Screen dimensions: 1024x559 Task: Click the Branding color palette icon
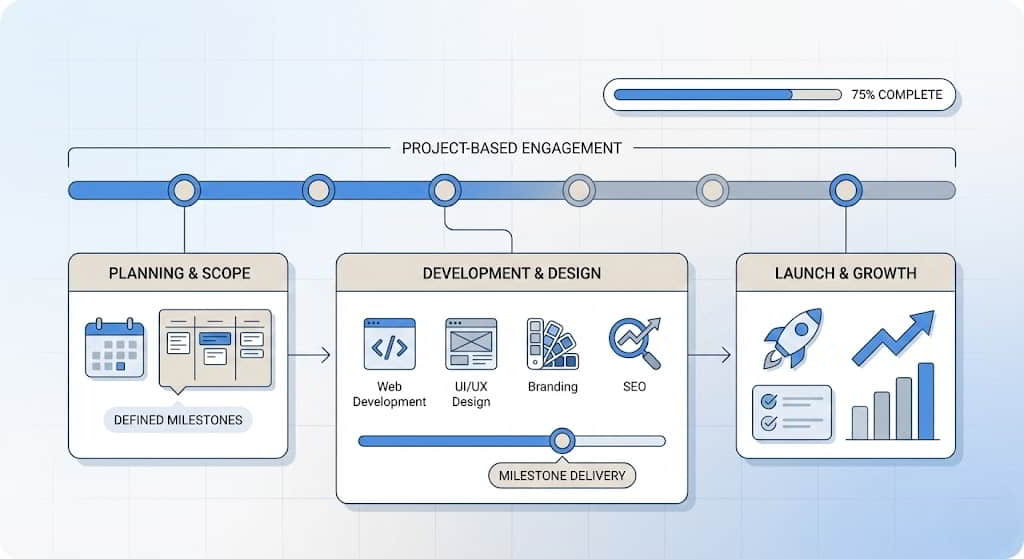[x=552, y=345]
